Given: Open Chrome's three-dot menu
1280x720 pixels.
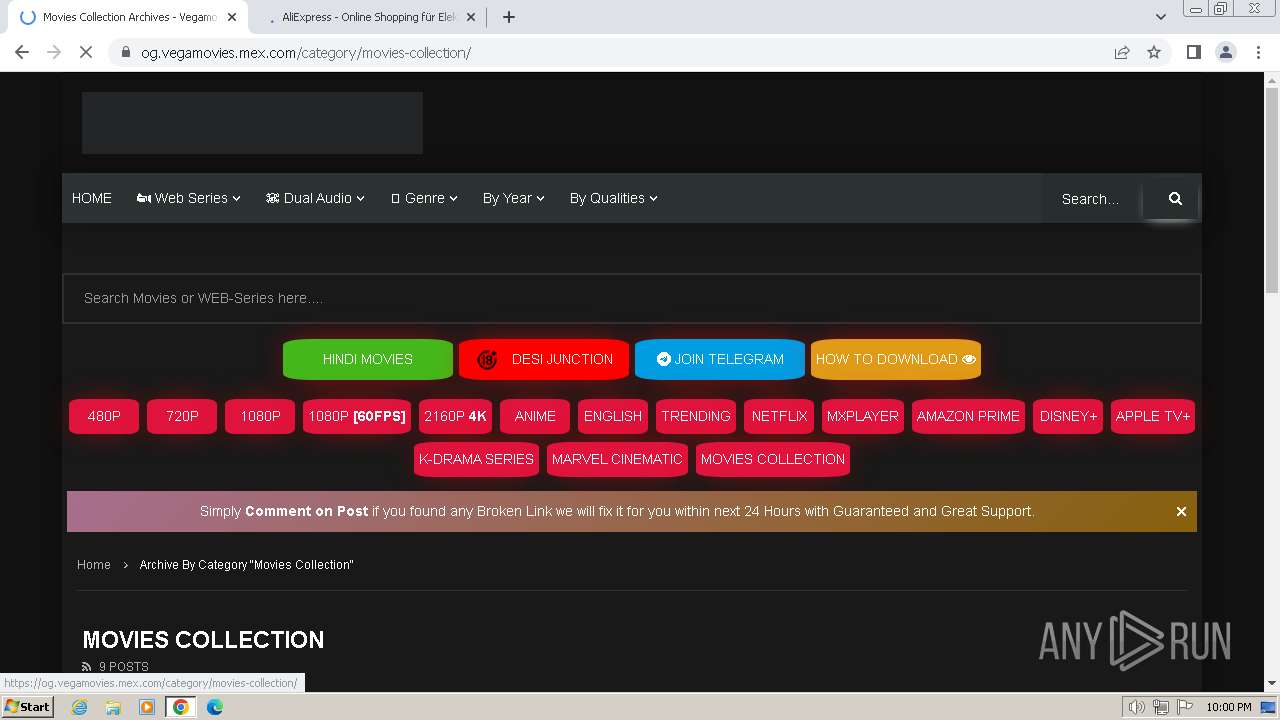Looking at the screenshot, I should click(1258, 52).
